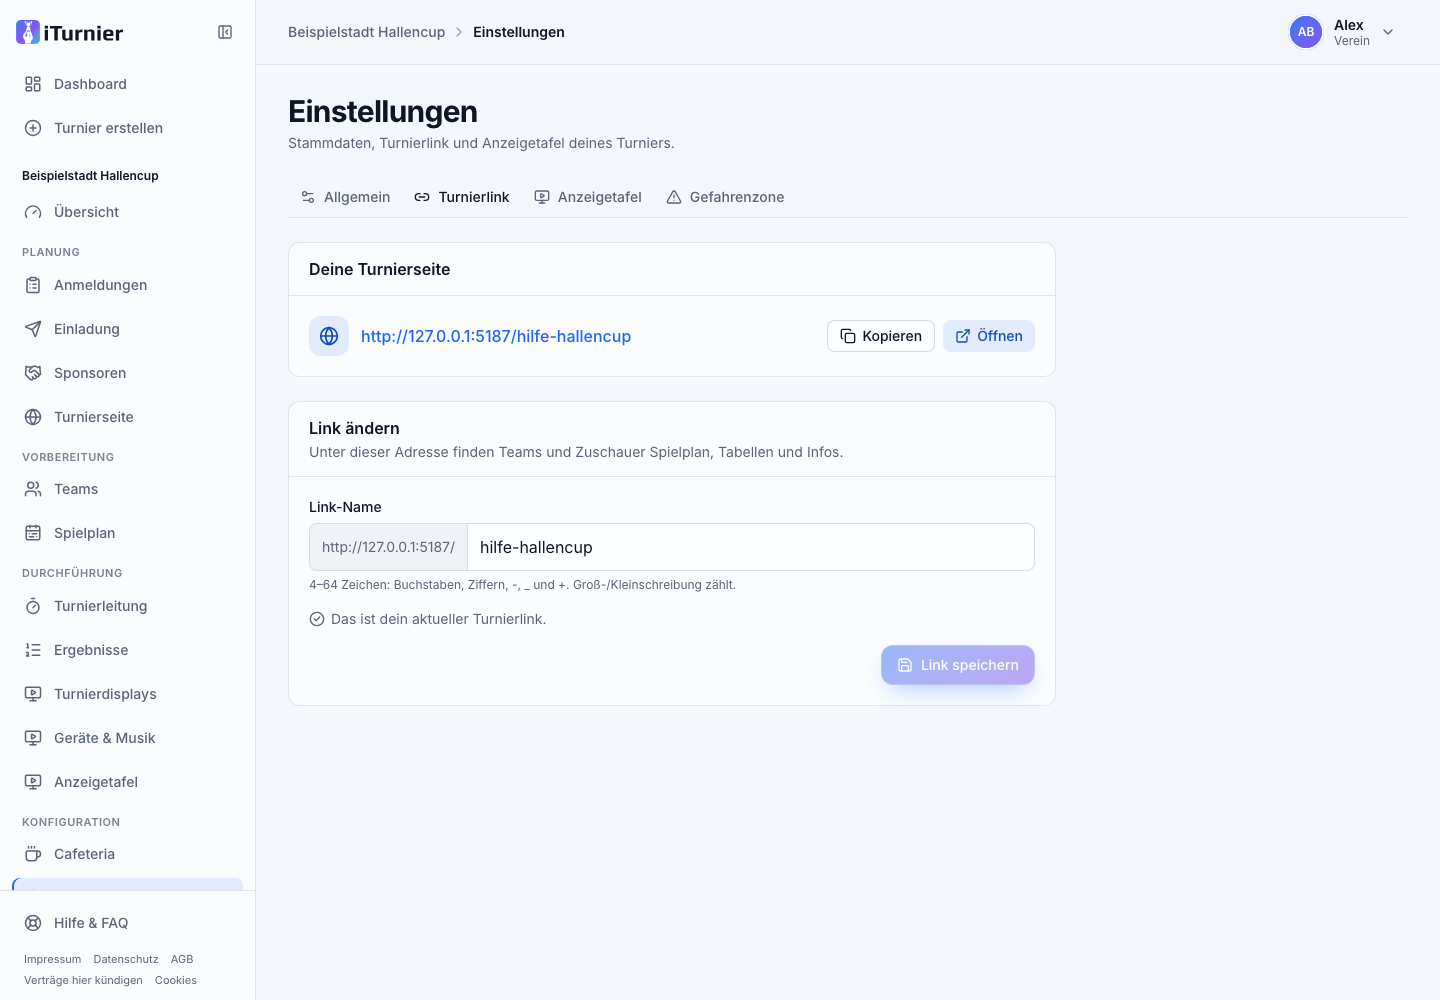Open Einladung paper plane icon
Screen dimensions: 1440x1000
33,329
